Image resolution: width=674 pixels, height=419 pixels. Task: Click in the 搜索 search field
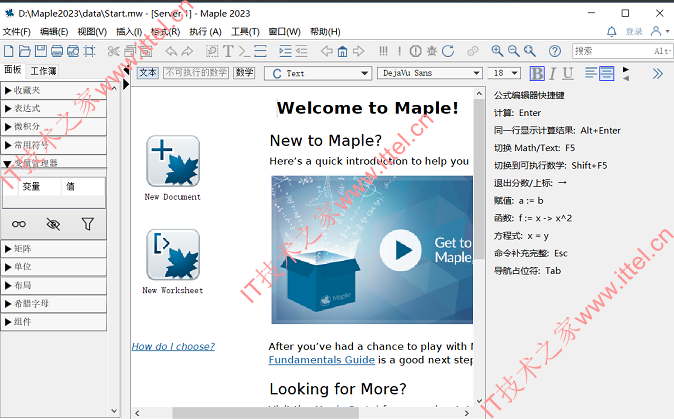pos(622,51)
